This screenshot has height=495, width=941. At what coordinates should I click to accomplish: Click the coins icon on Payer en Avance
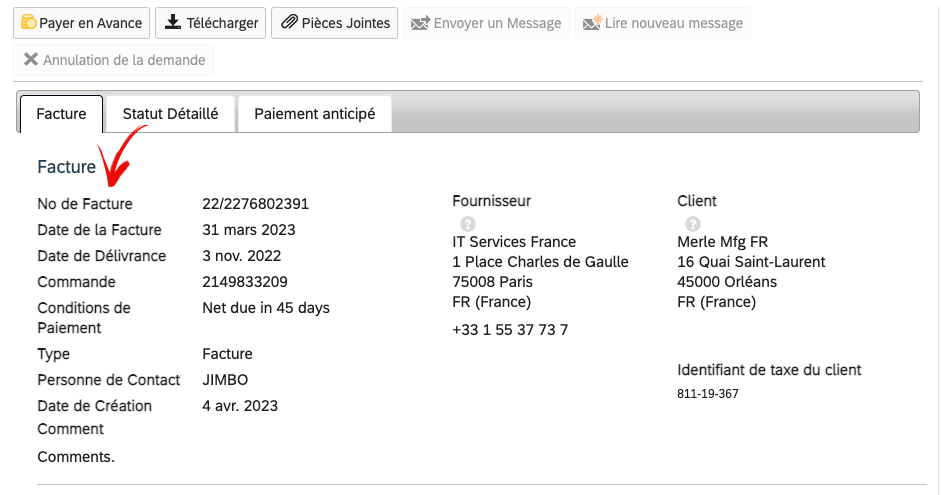point(28,22)
